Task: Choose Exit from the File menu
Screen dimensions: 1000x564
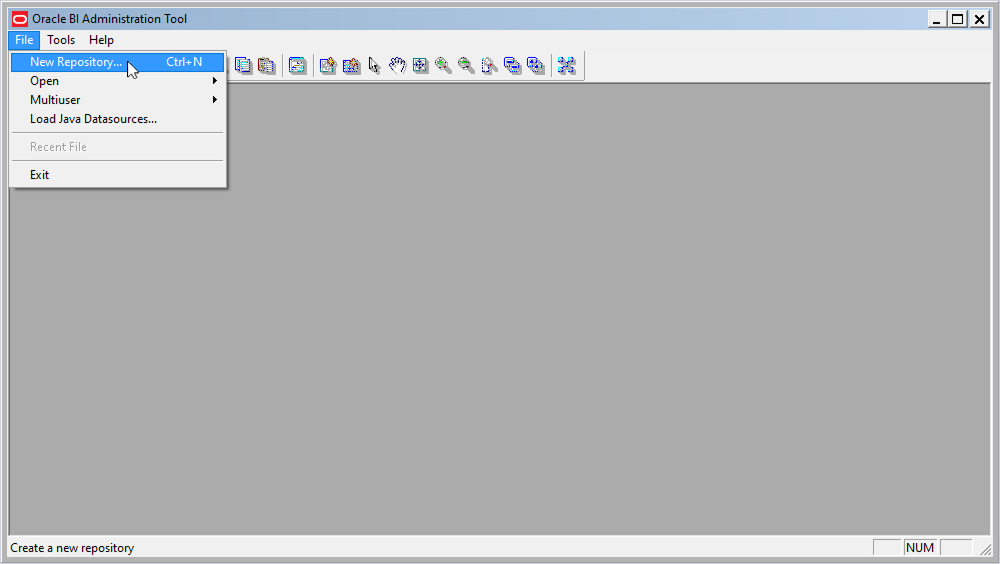Action: [x=117, y=175]
